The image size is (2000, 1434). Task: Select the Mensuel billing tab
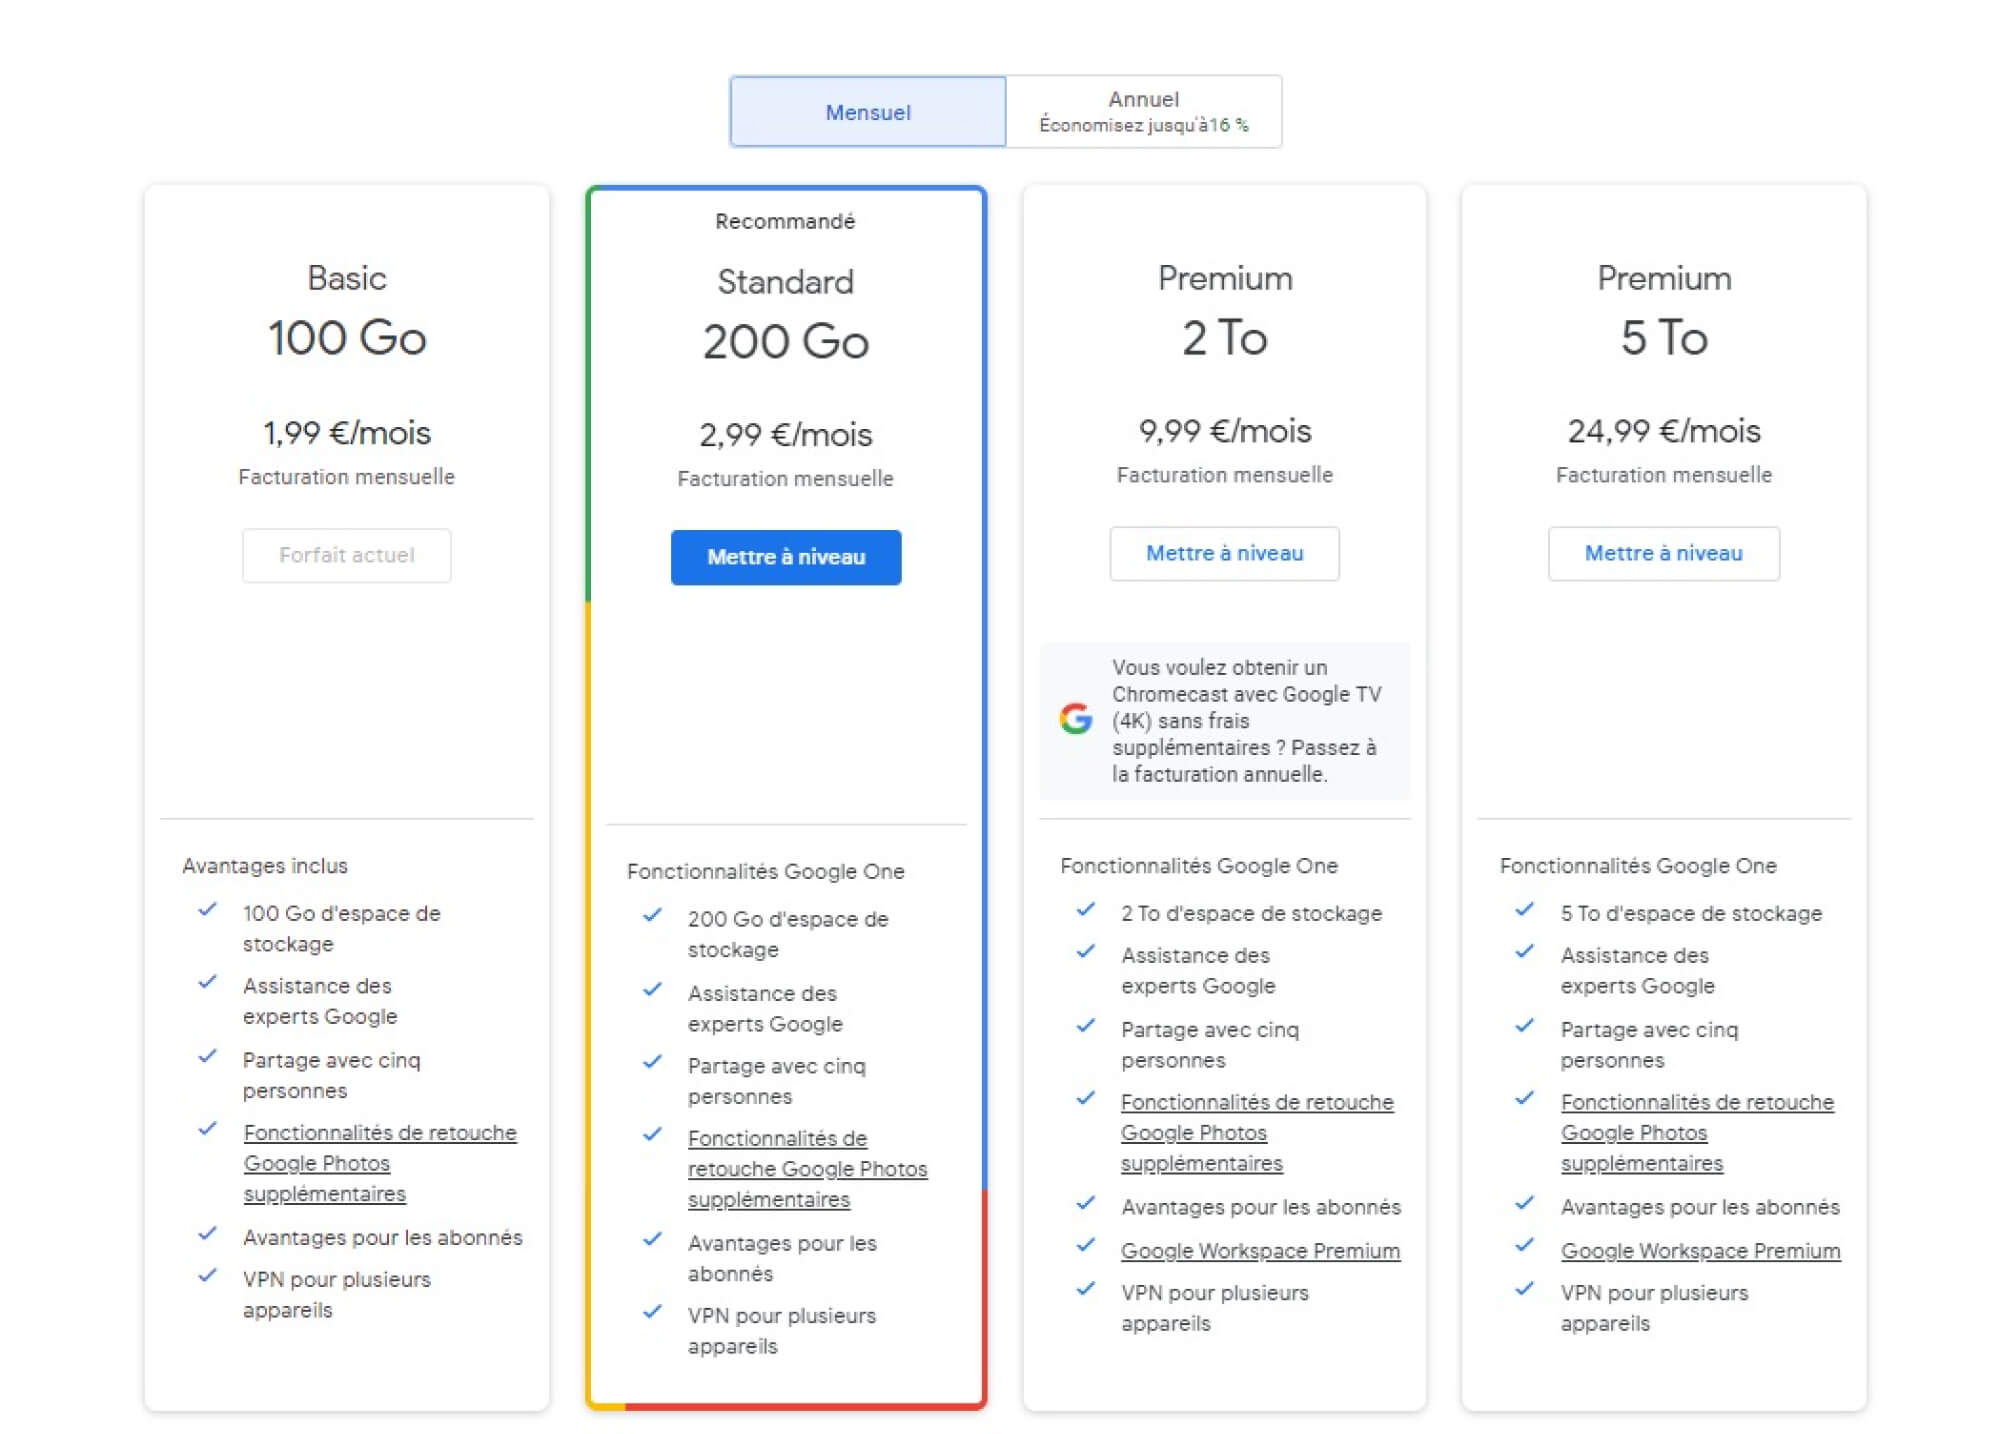click(866, 112)
